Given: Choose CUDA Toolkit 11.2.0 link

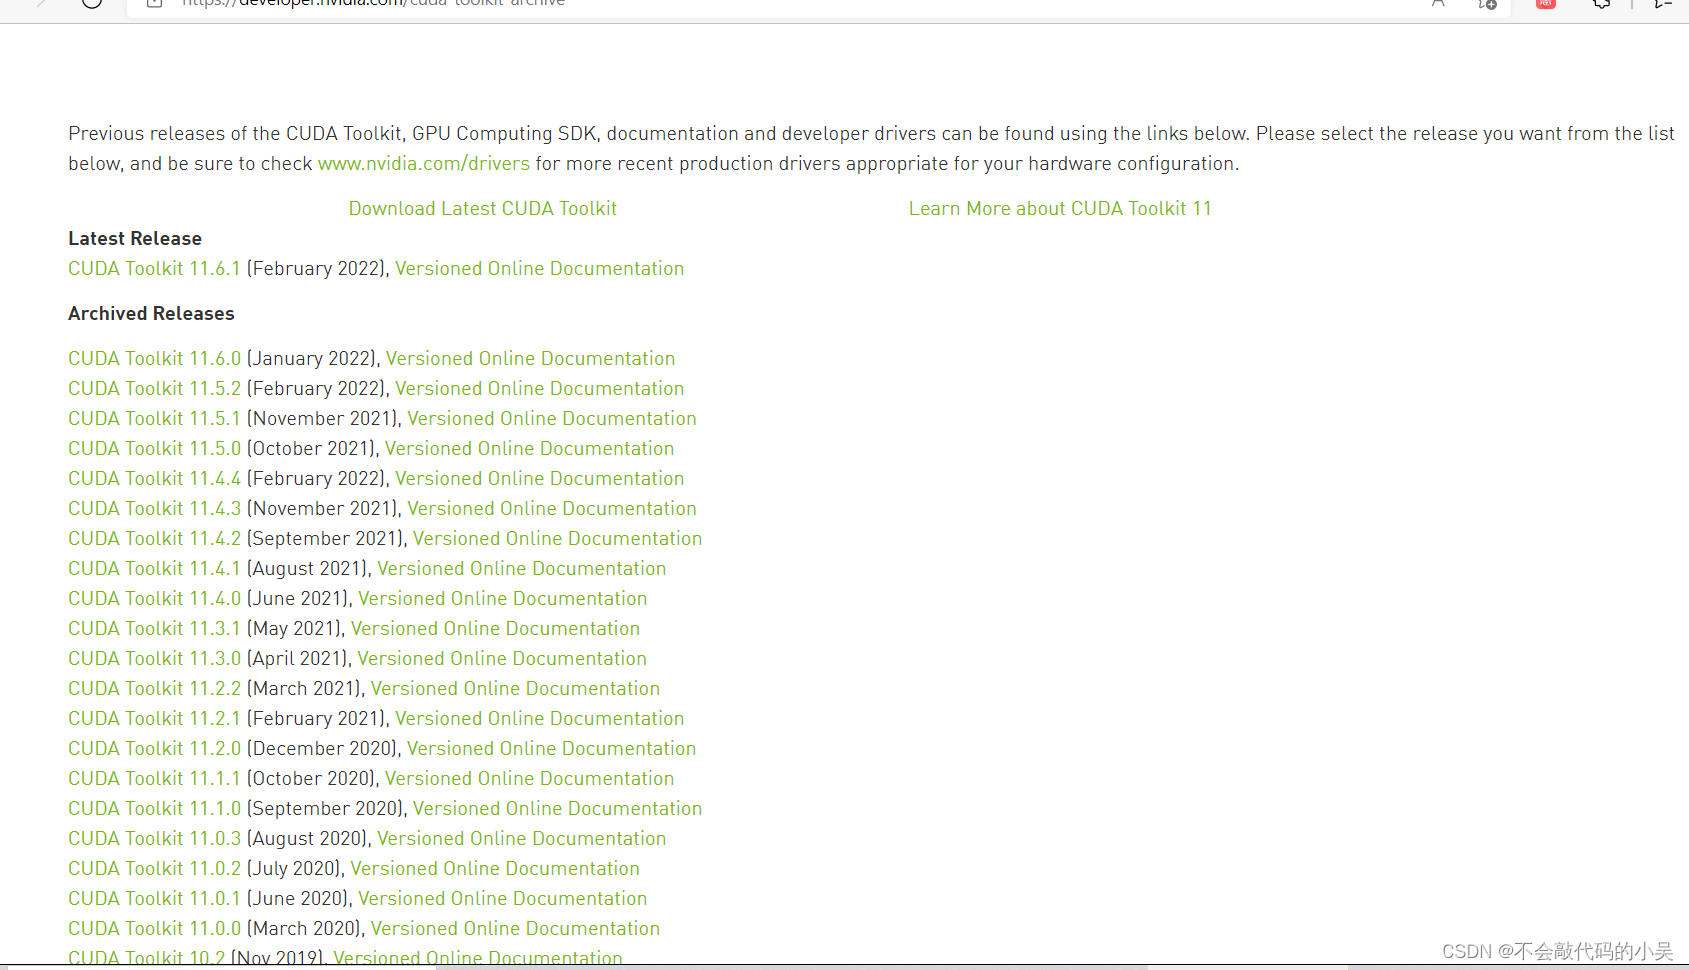Looking at the screenshot, I should (155, 749).
